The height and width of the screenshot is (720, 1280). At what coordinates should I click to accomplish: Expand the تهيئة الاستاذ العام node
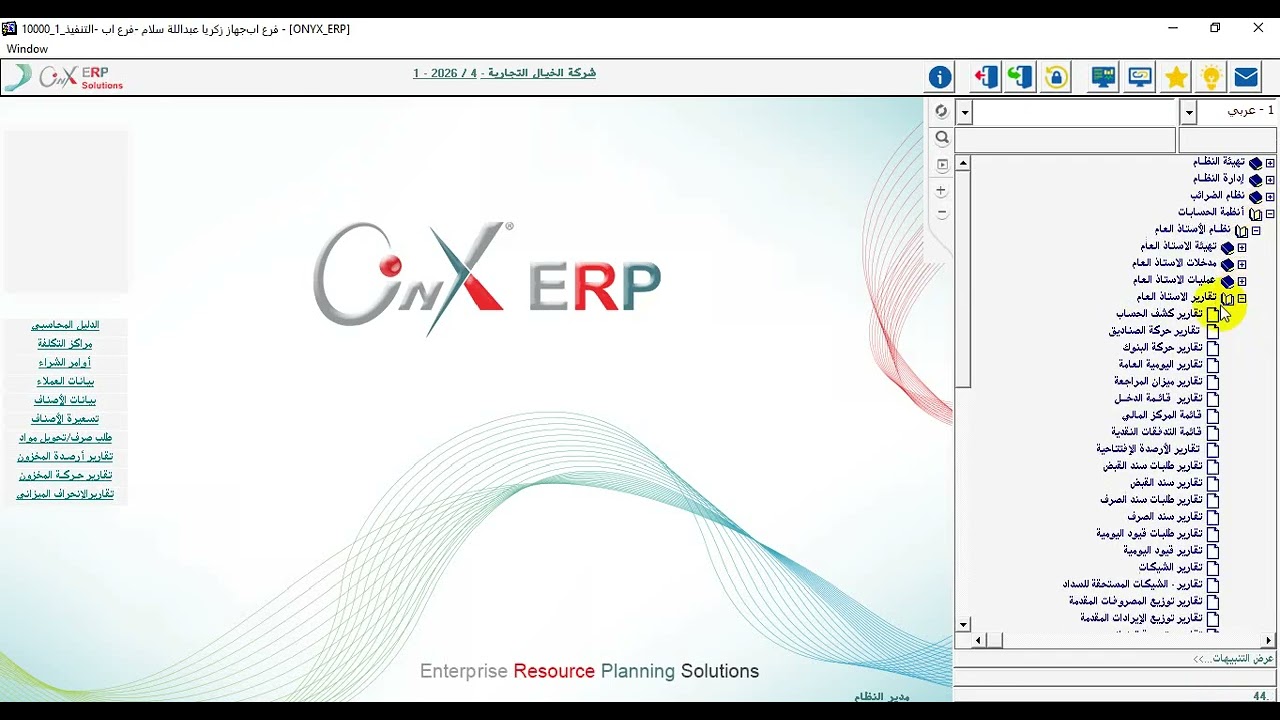[1242, 247]
